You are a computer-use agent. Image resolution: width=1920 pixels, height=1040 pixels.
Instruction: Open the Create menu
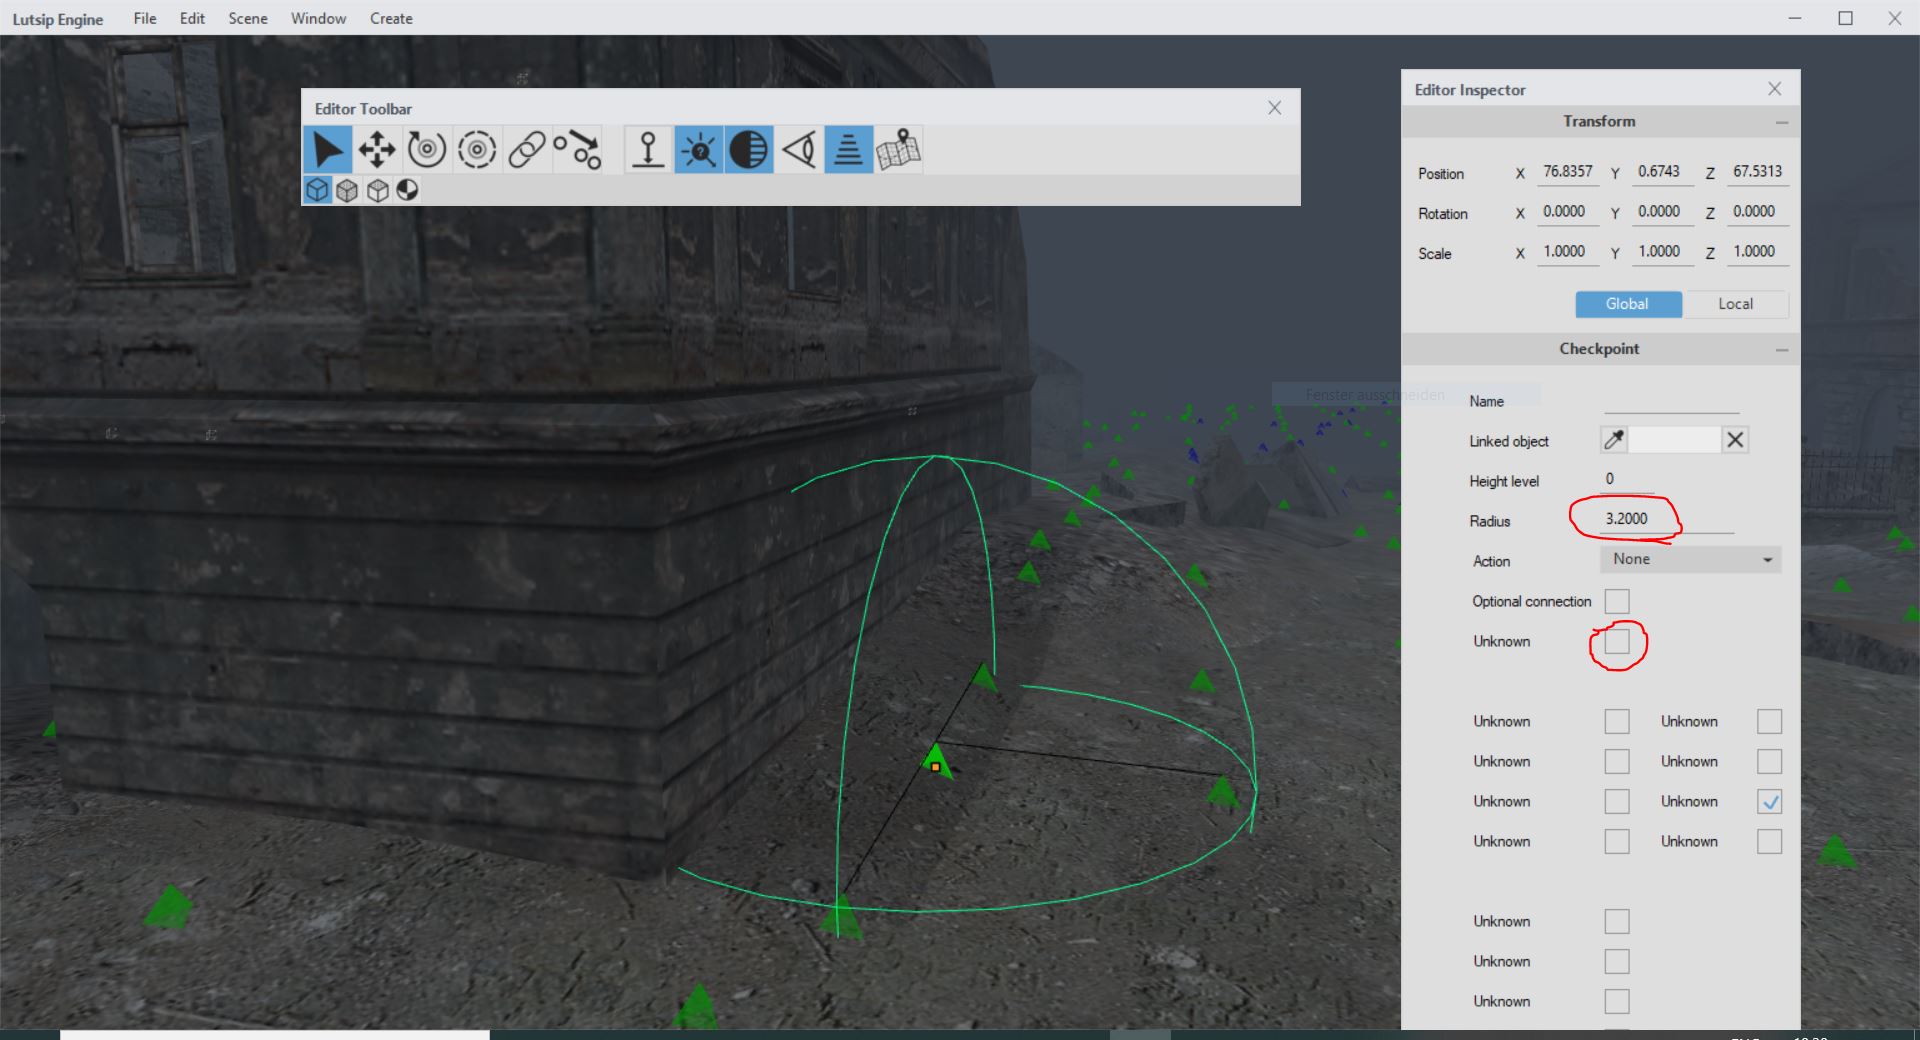391,18
